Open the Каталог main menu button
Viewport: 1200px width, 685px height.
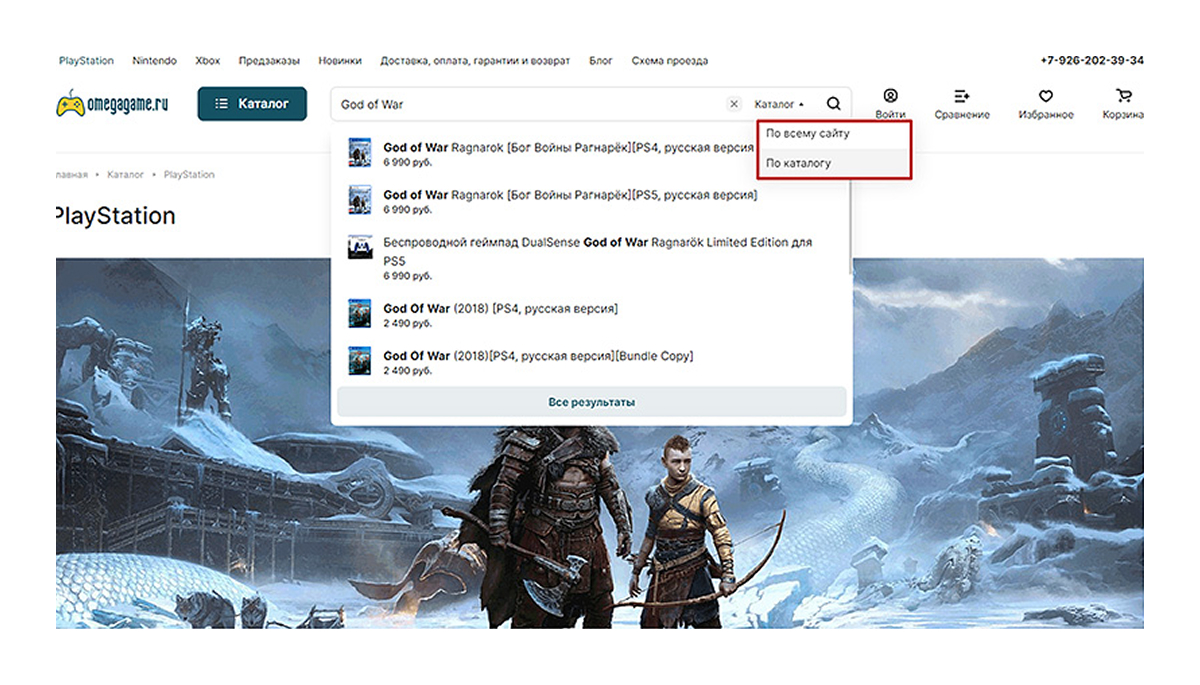tap(252, 104)
